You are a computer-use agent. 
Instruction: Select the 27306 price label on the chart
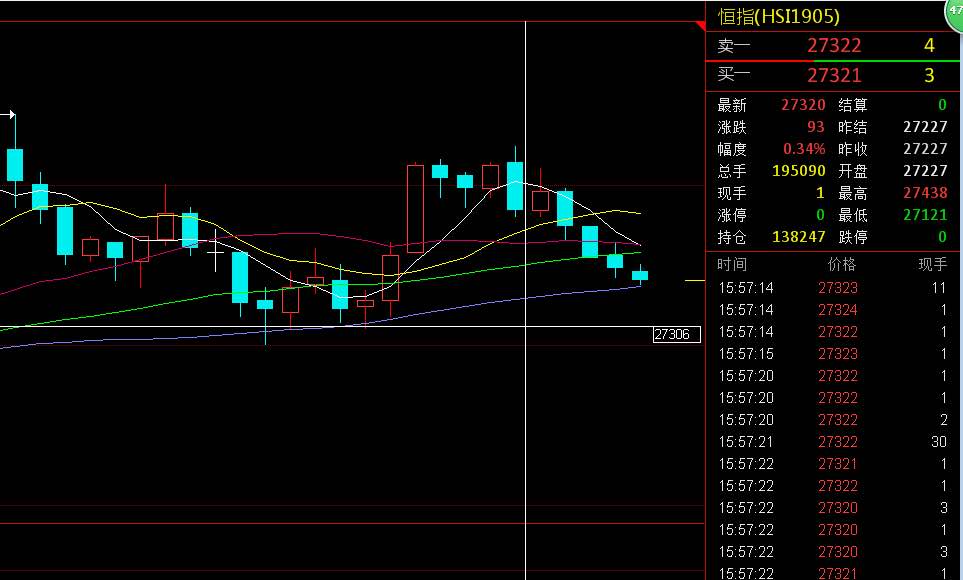tap(676, 334)
